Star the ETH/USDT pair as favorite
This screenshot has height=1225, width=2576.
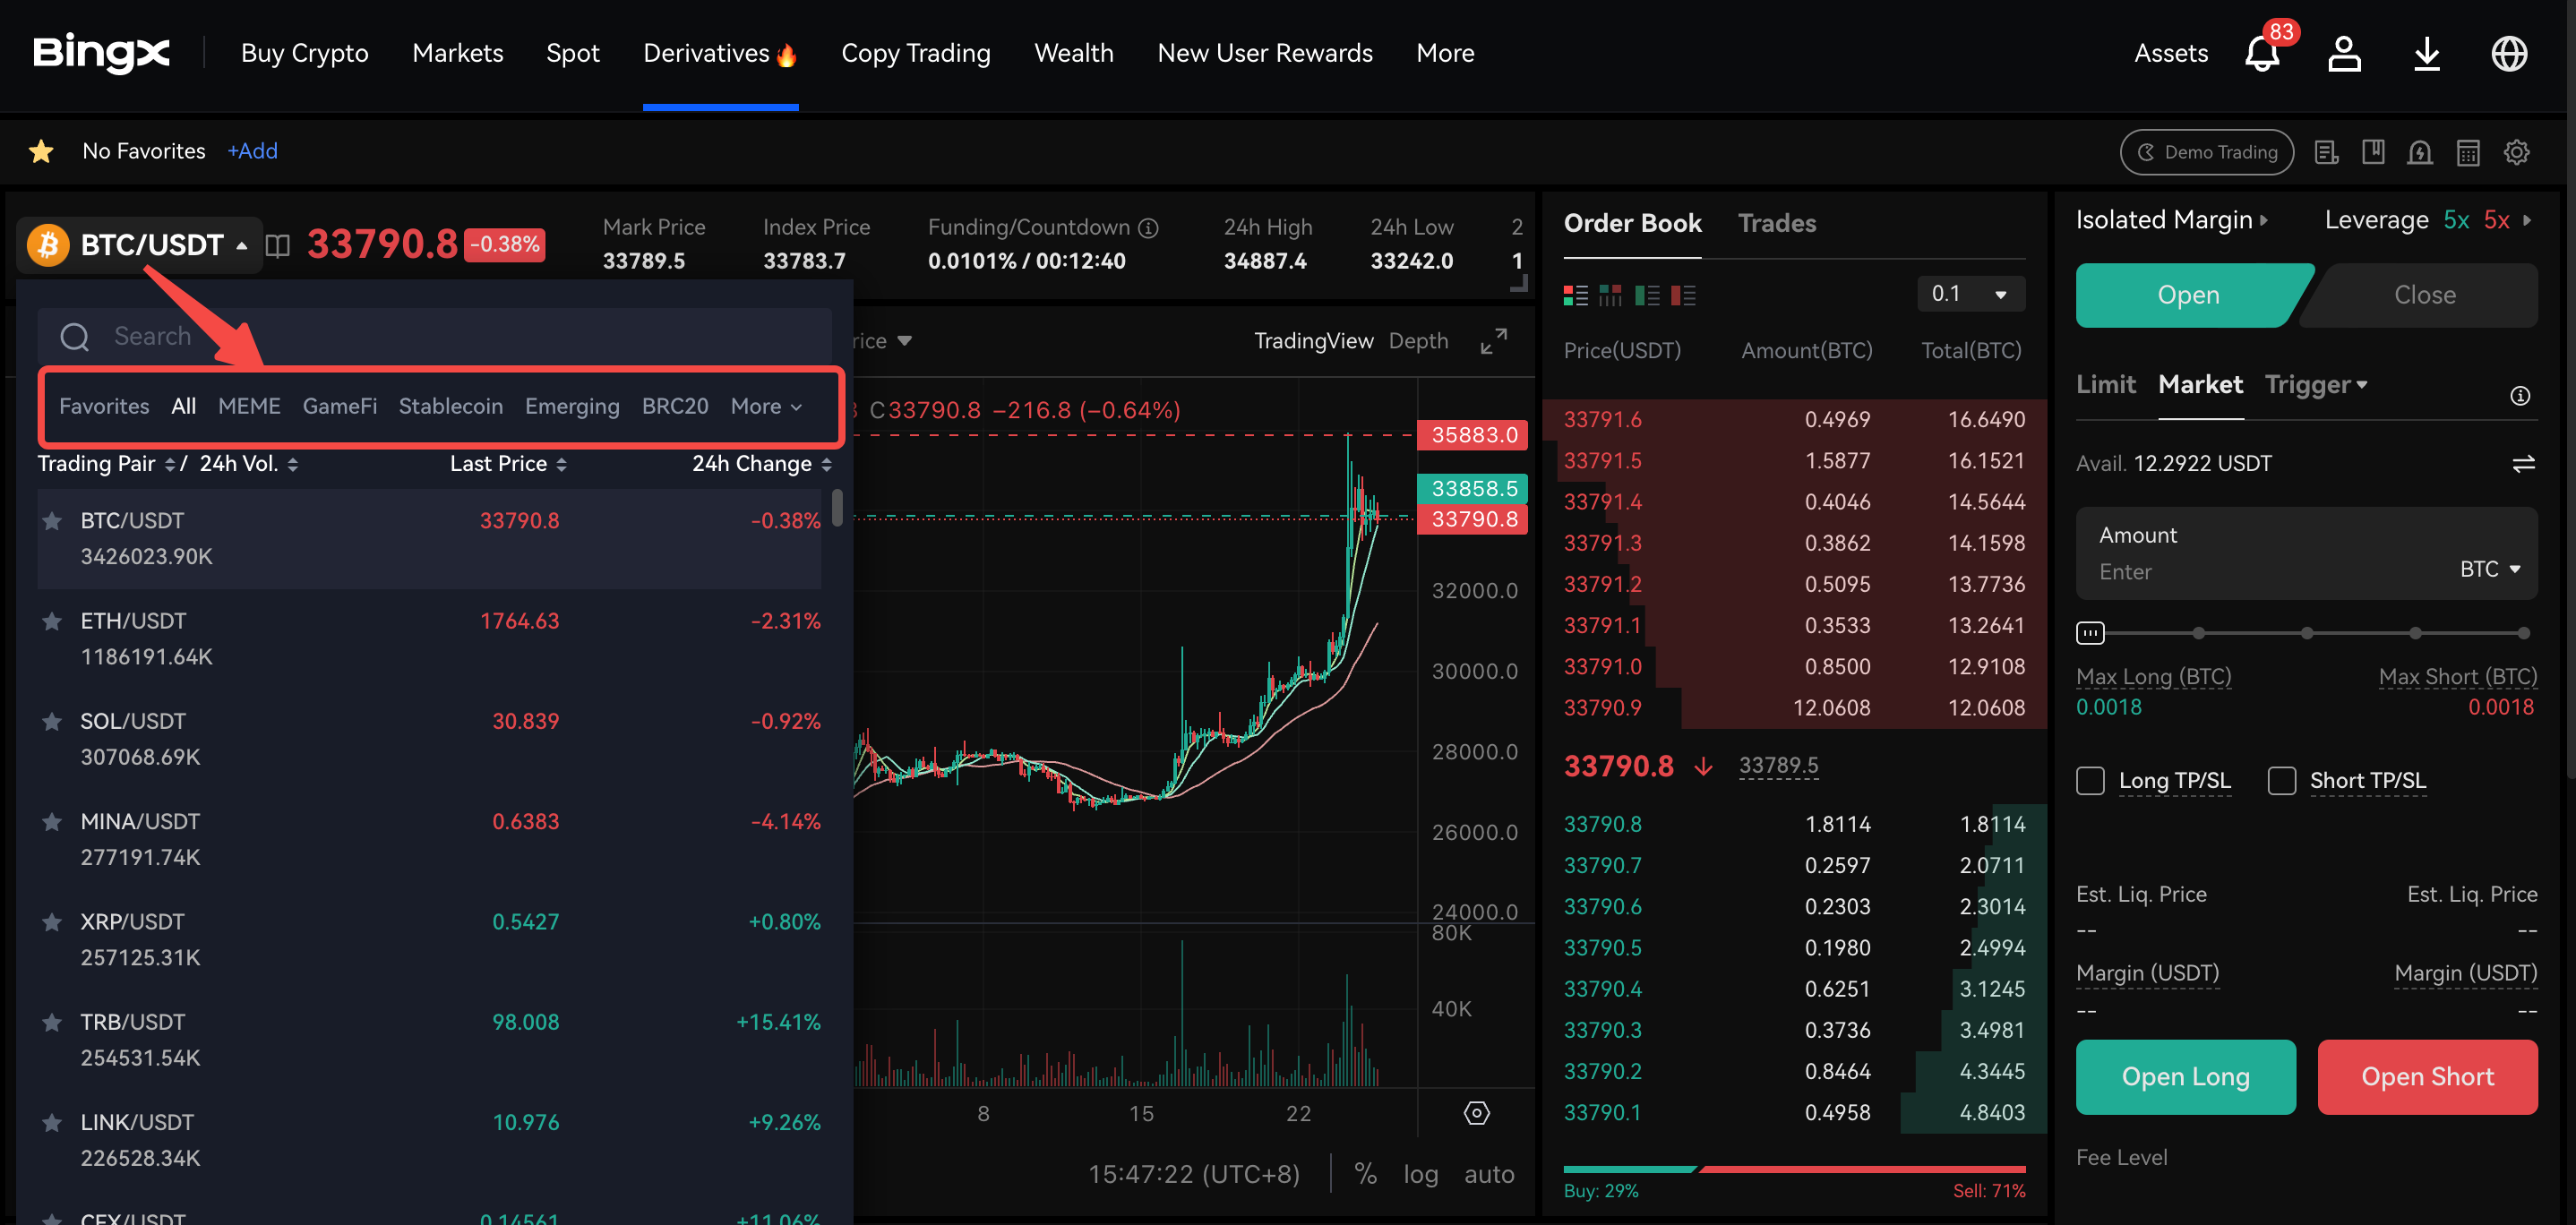(x=52, y=621)
